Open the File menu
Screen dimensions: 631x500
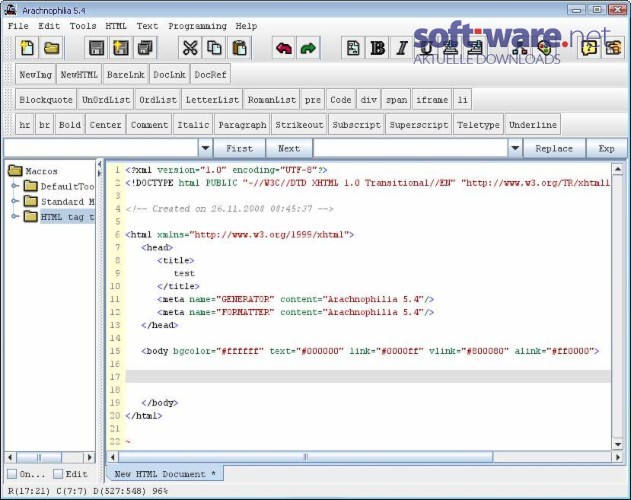18,26
